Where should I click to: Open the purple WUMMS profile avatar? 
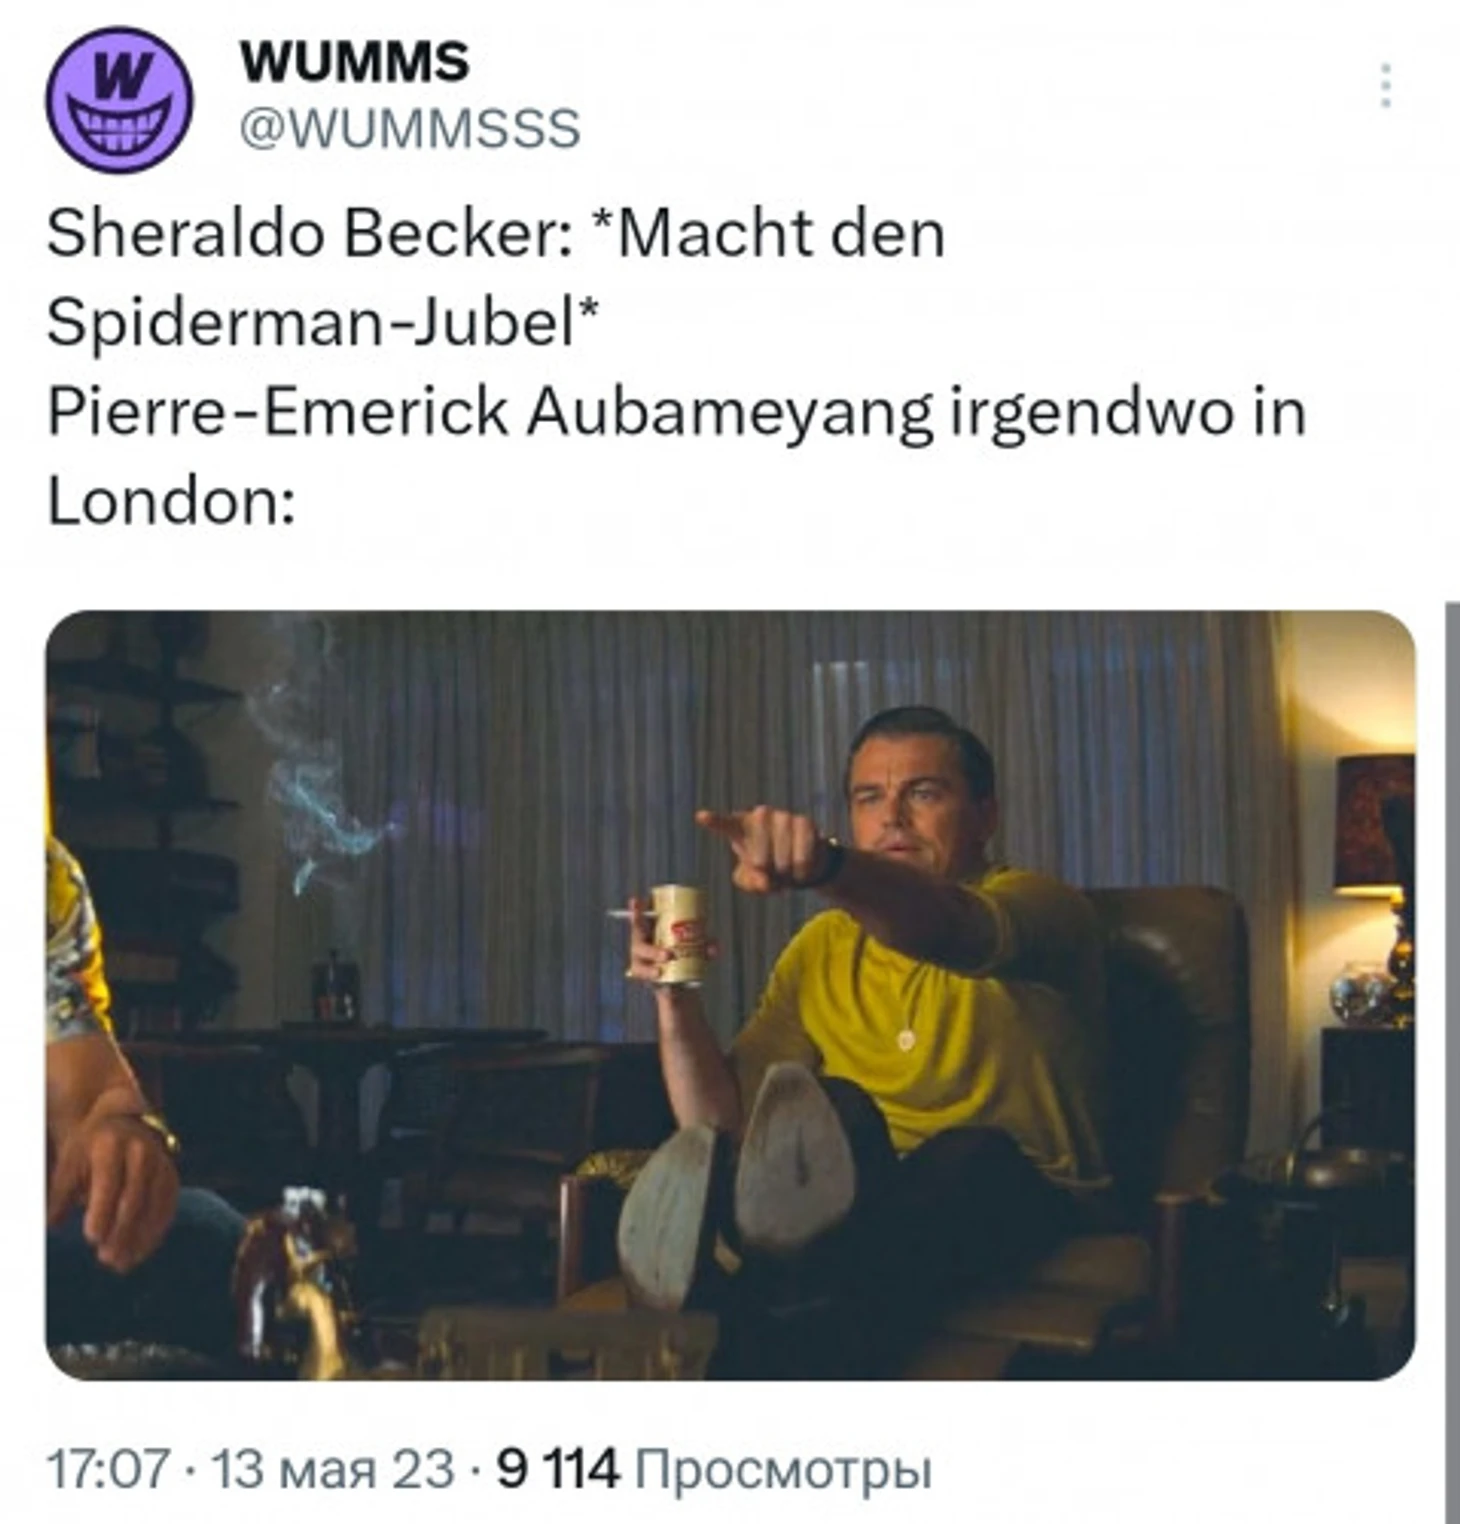pos(119,100)
